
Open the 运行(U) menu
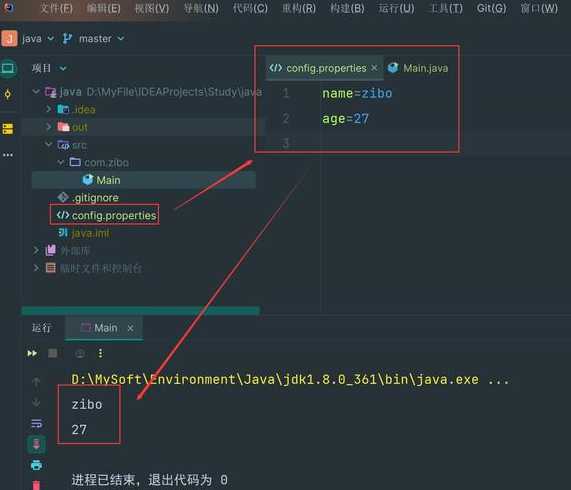click(396, 8)
